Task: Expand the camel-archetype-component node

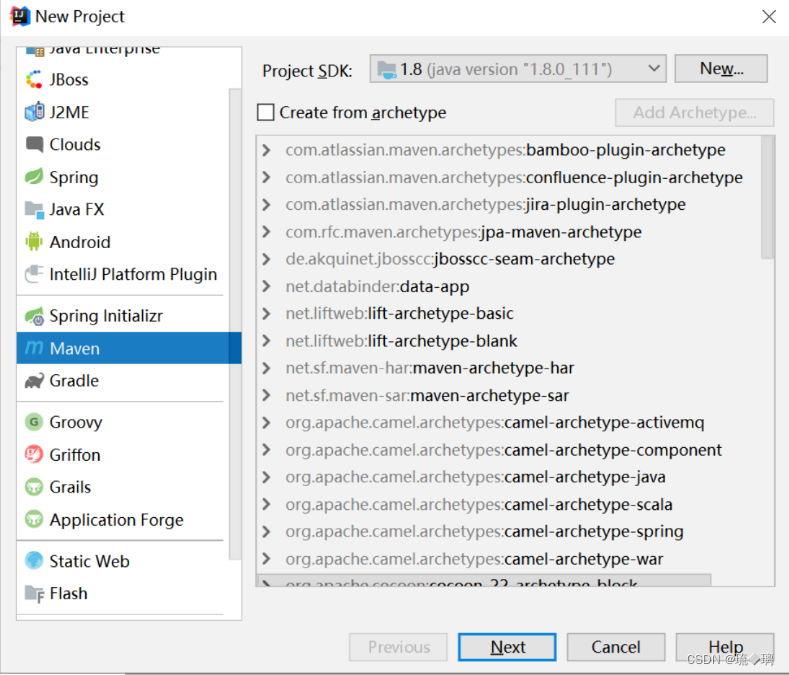Action: pos(267,449)
